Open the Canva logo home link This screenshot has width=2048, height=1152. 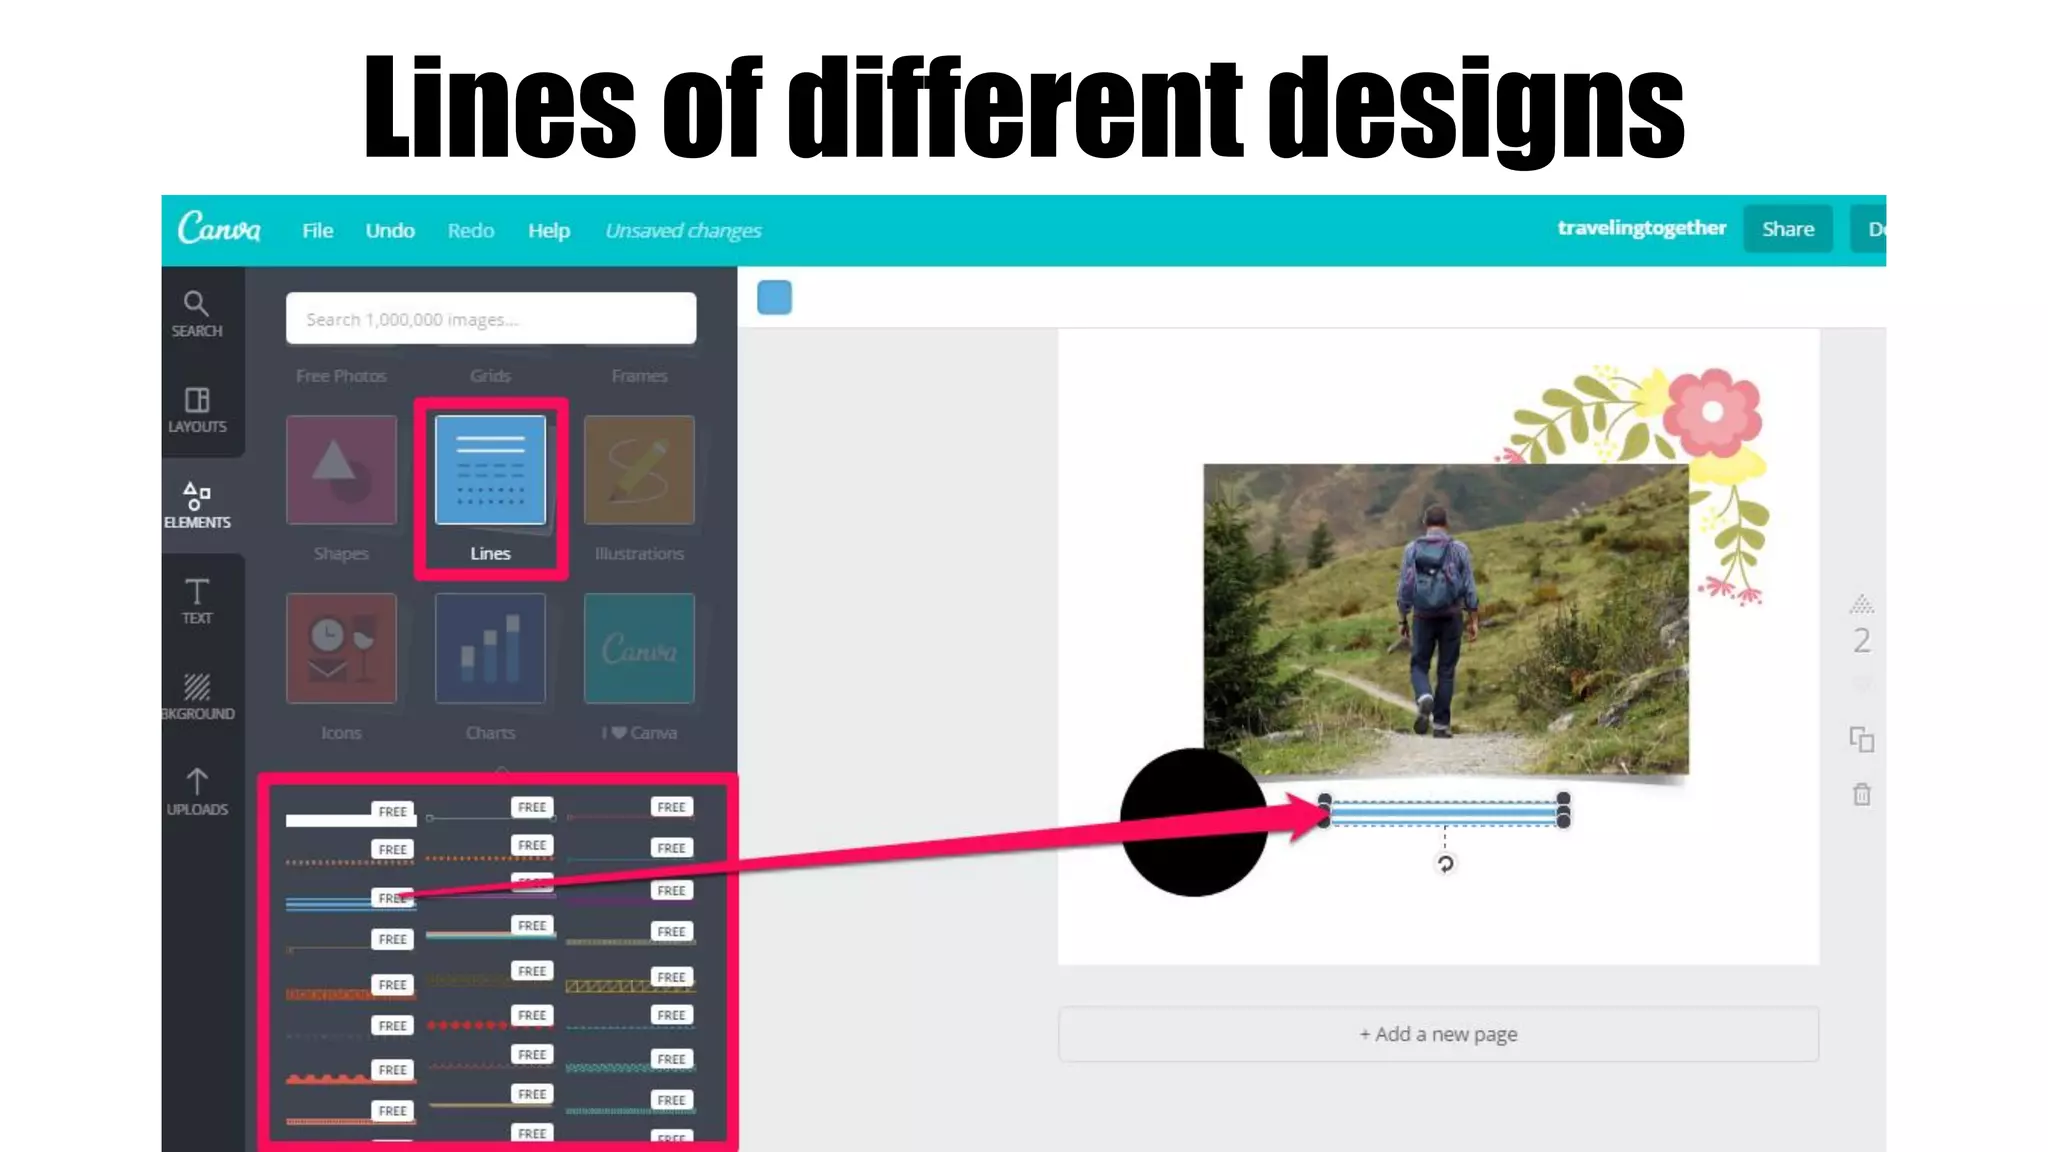219,229
